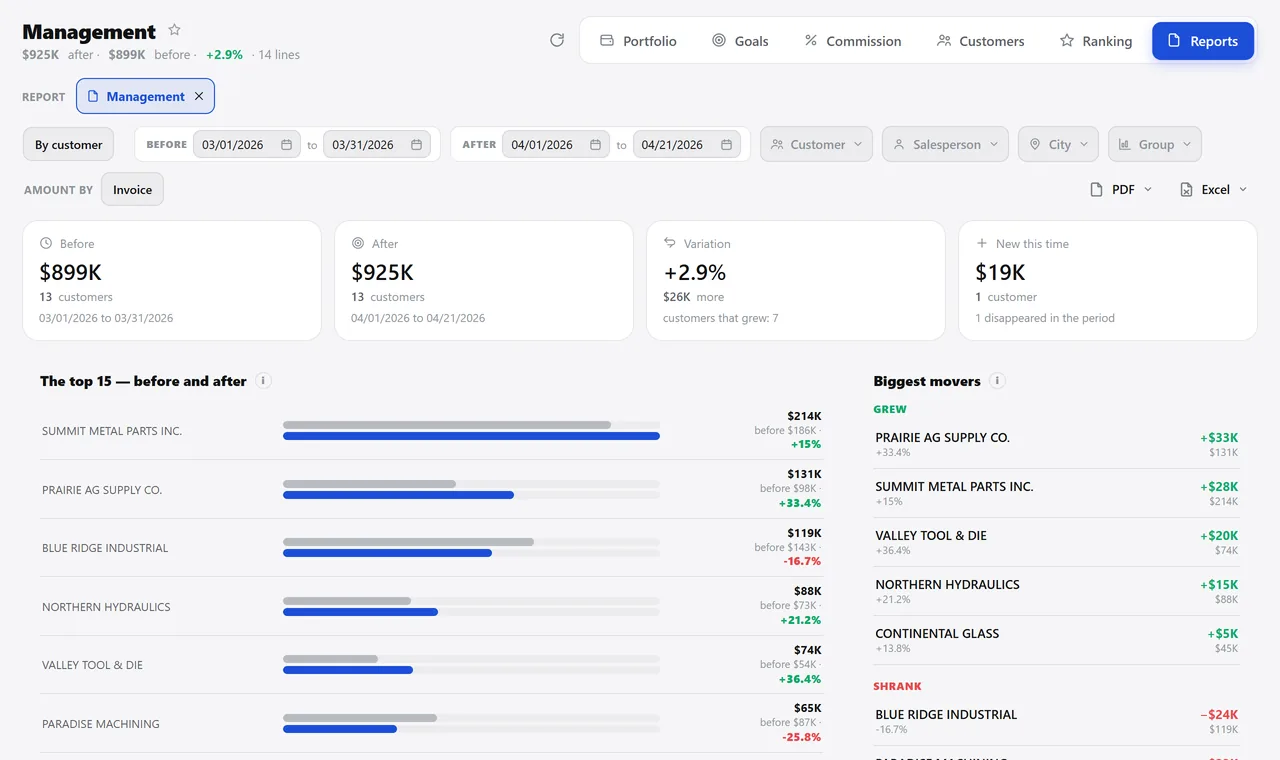The image size is (1280, 760).
Task: Select VALLEY TOOL & DIE in top 15 list
Action: [x=92, y=665]
